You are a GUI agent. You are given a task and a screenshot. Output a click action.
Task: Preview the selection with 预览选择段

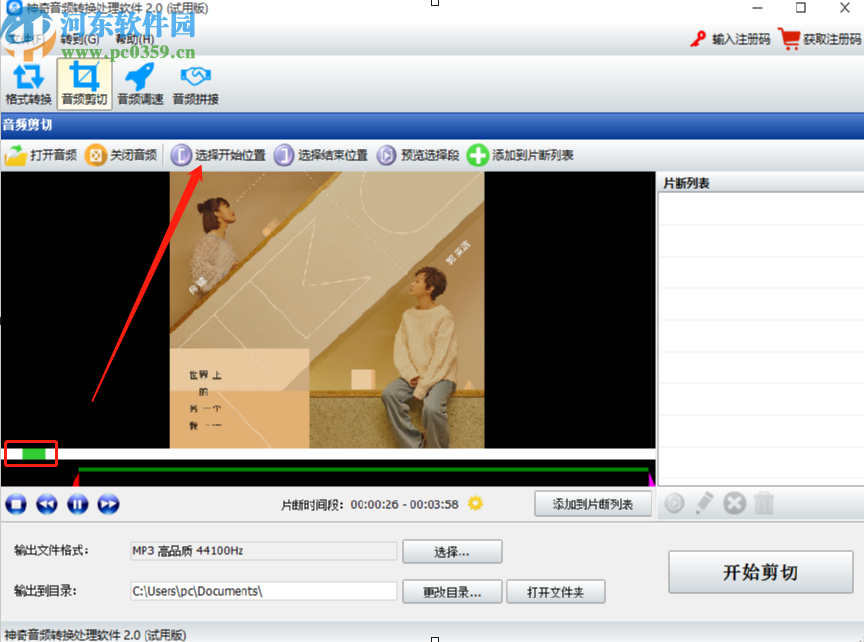coord(418,155)
